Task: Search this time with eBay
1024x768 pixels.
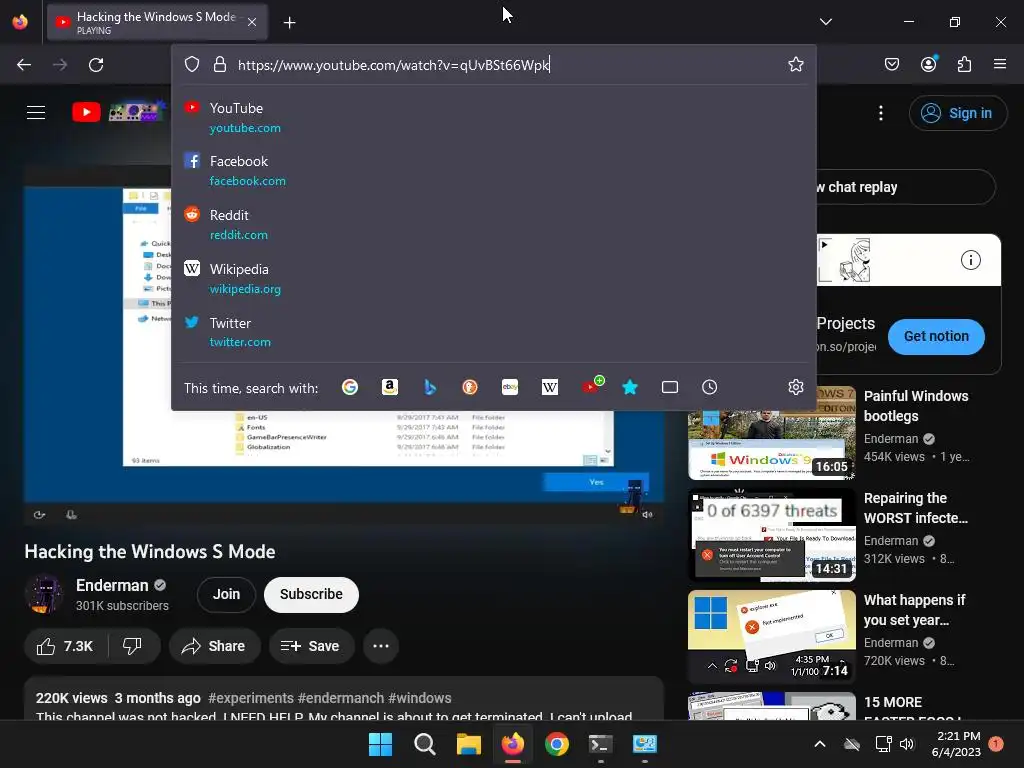Action: point(510,387)
